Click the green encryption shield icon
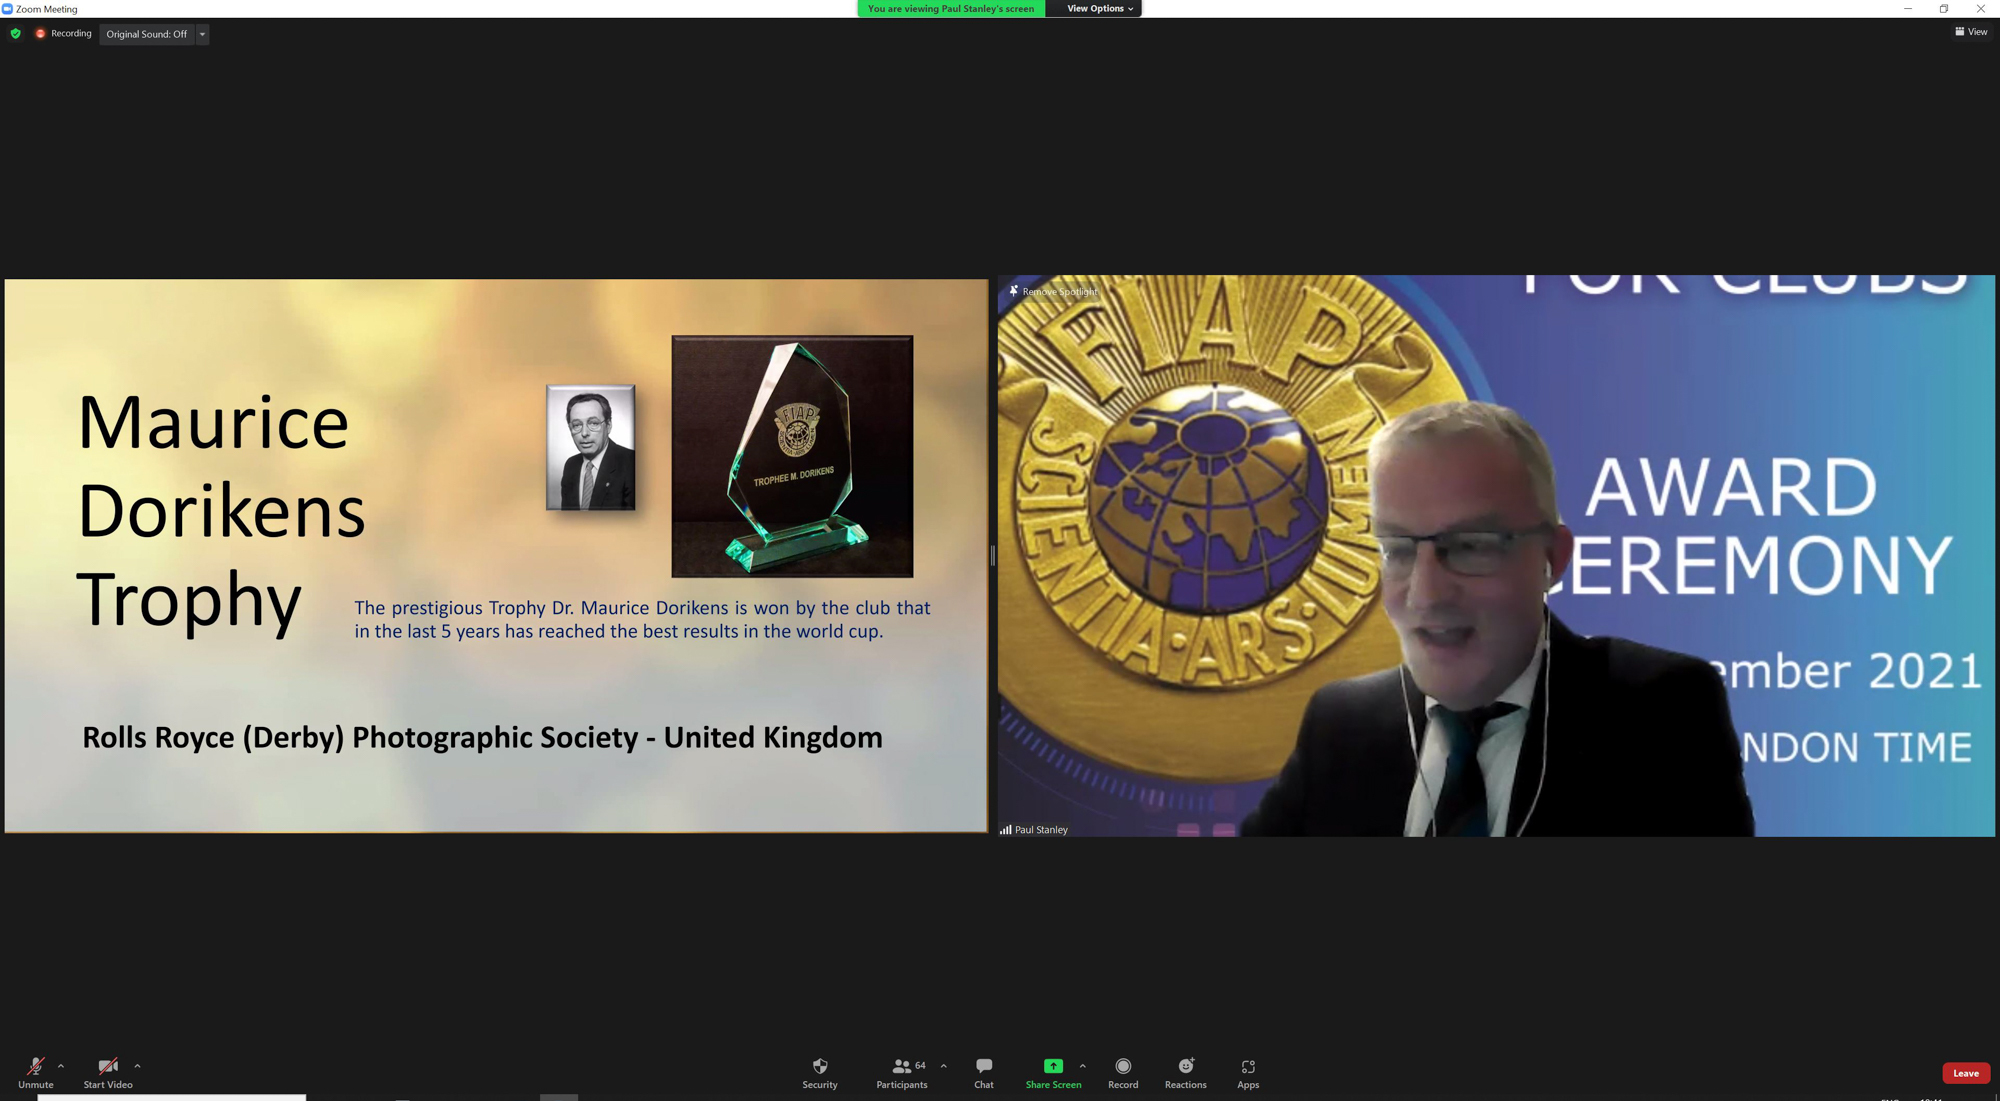The image size is (2000, 1101). click(x=15, y=33)
